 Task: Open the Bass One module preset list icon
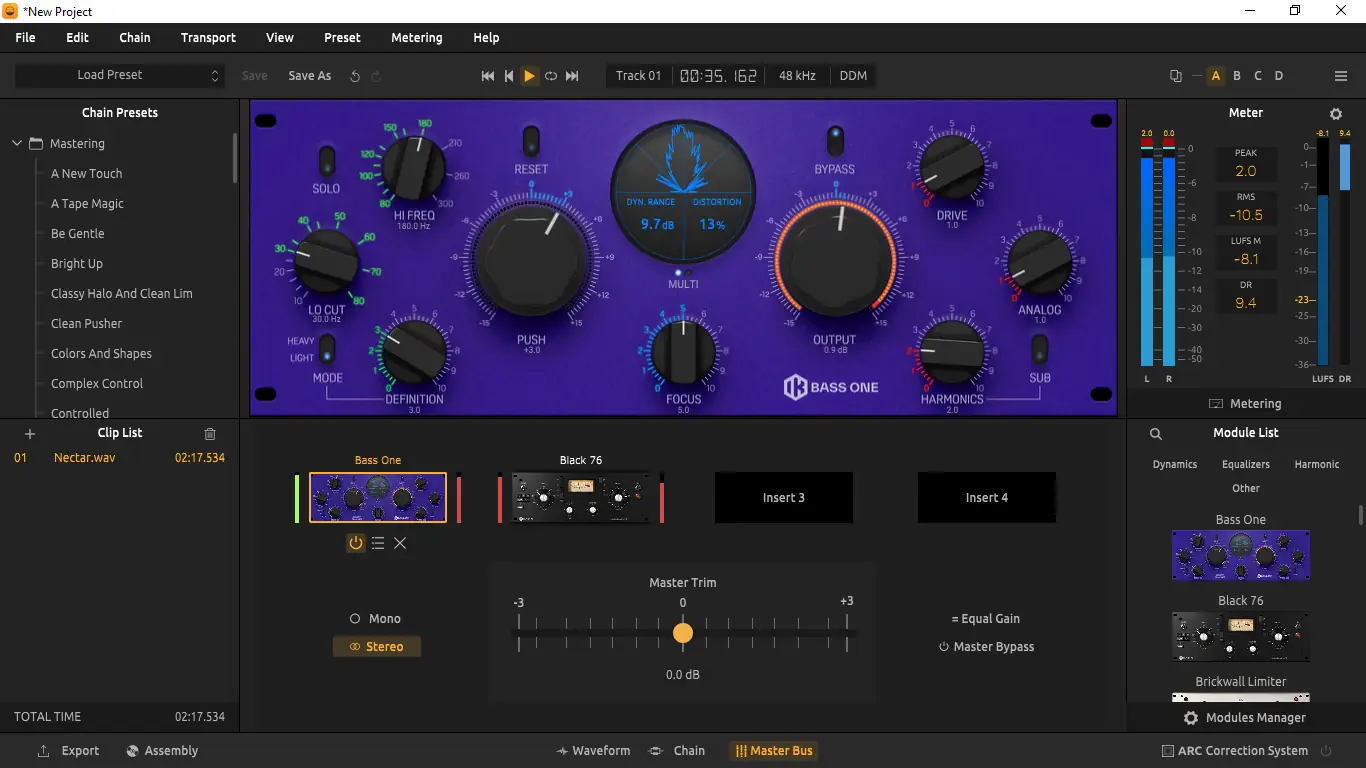pos(378,543)
